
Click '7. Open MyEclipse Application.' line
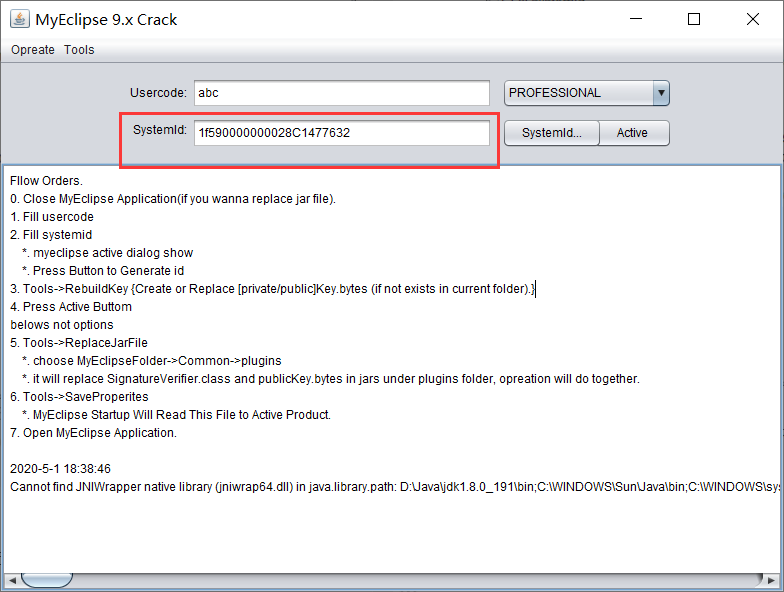click(94, 433)
